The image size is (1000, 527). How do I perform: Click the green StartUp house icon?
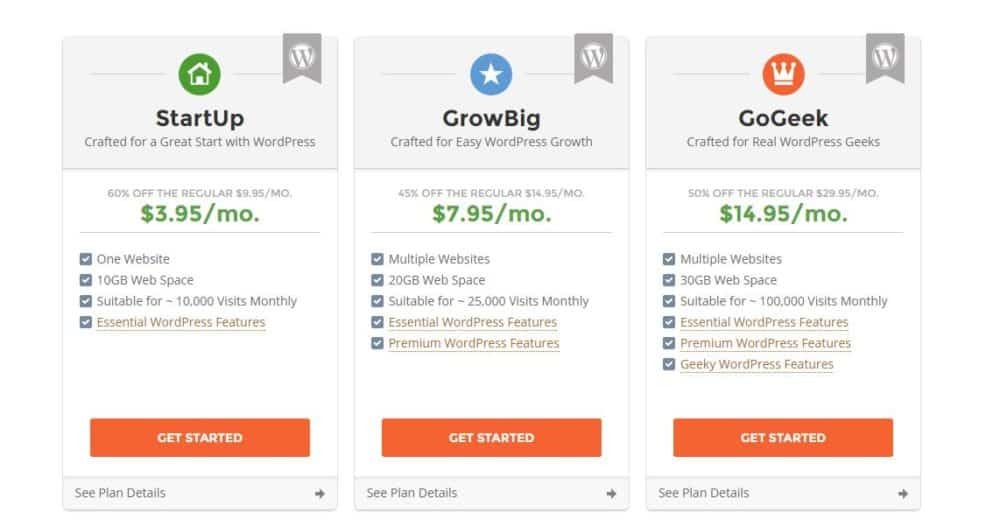click(x=199, y=73)
